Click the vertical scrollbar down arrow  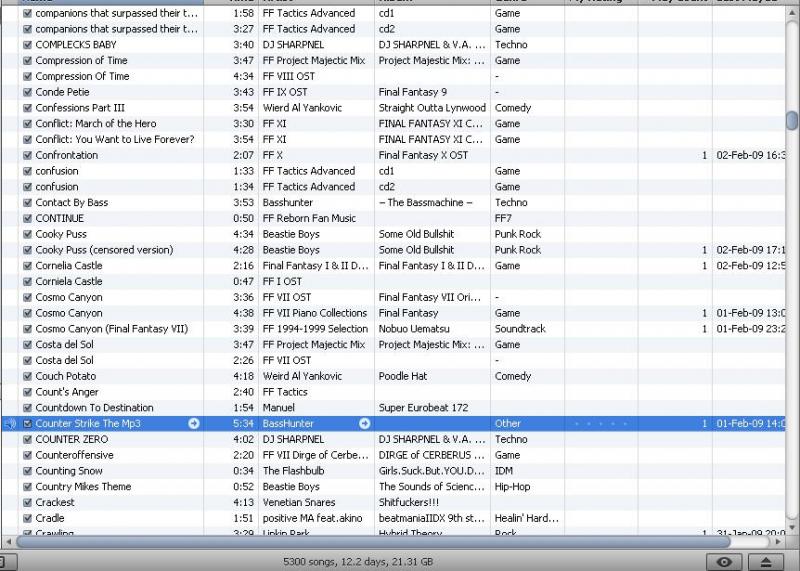(792, 528)
